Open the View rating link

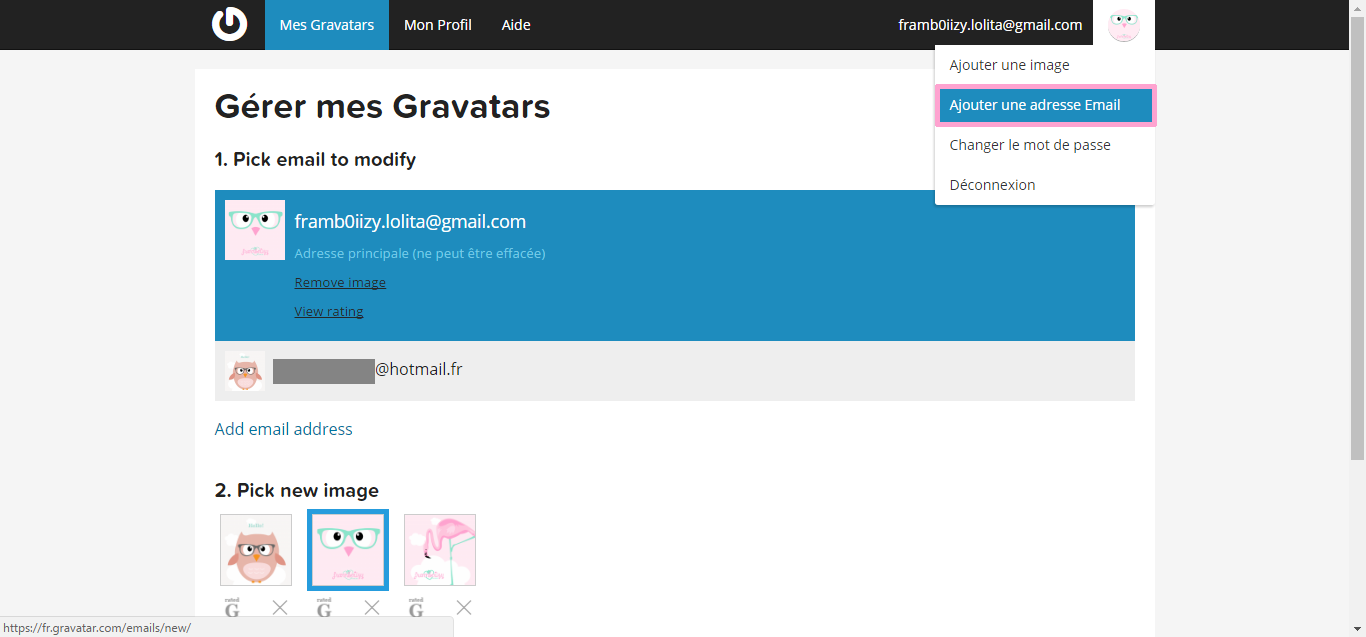click(x=329, y=312)
